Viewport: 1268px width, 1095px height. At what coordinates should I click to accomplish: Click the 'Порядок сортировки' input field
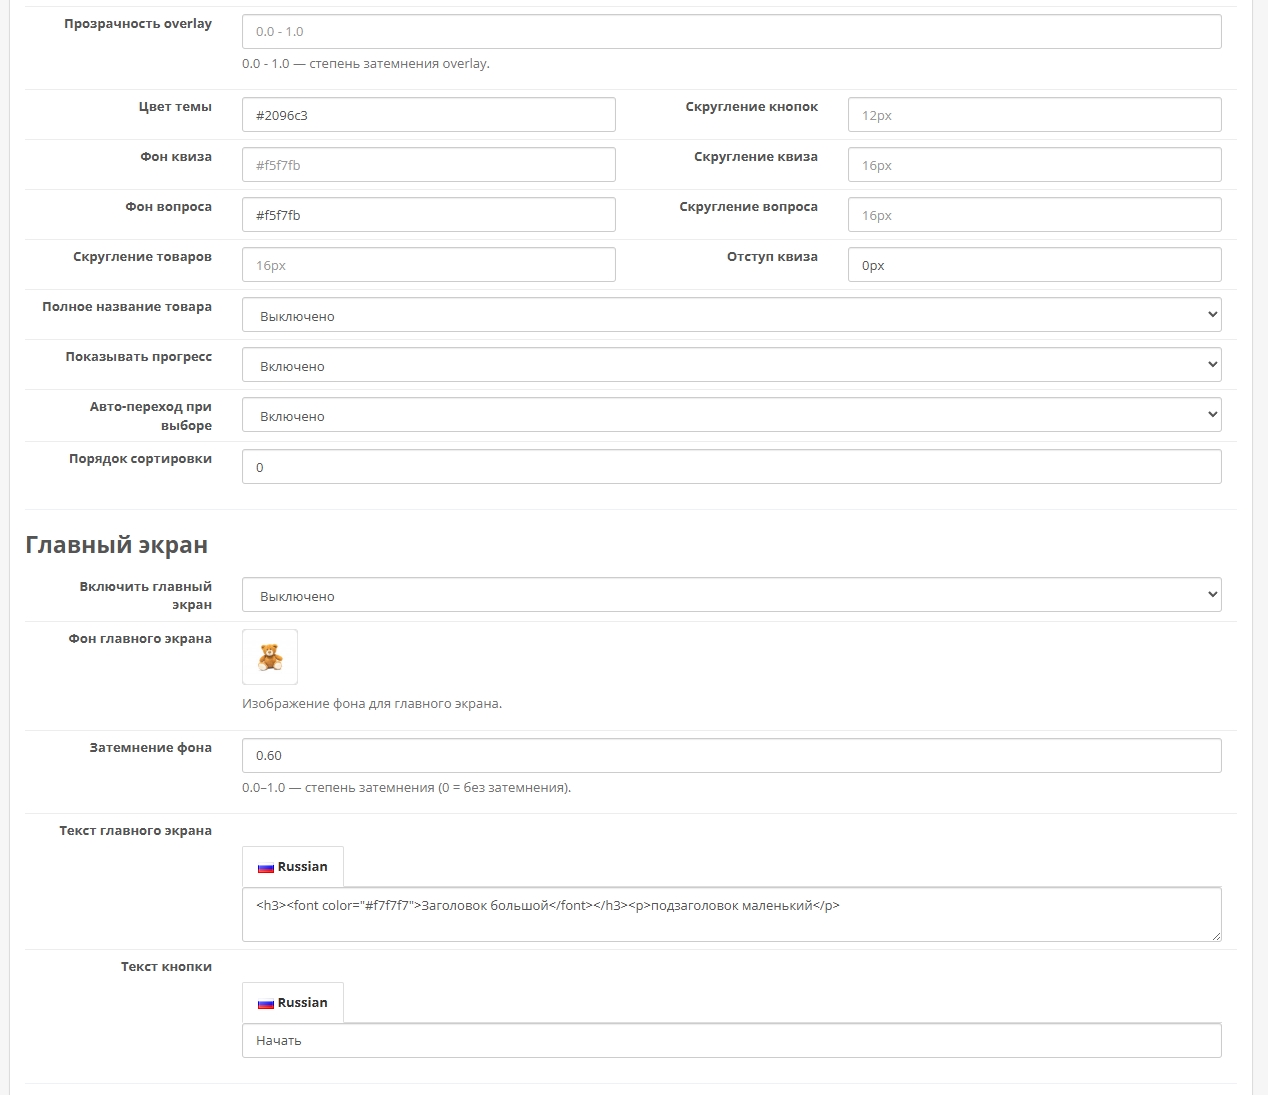tap(731, 467)
